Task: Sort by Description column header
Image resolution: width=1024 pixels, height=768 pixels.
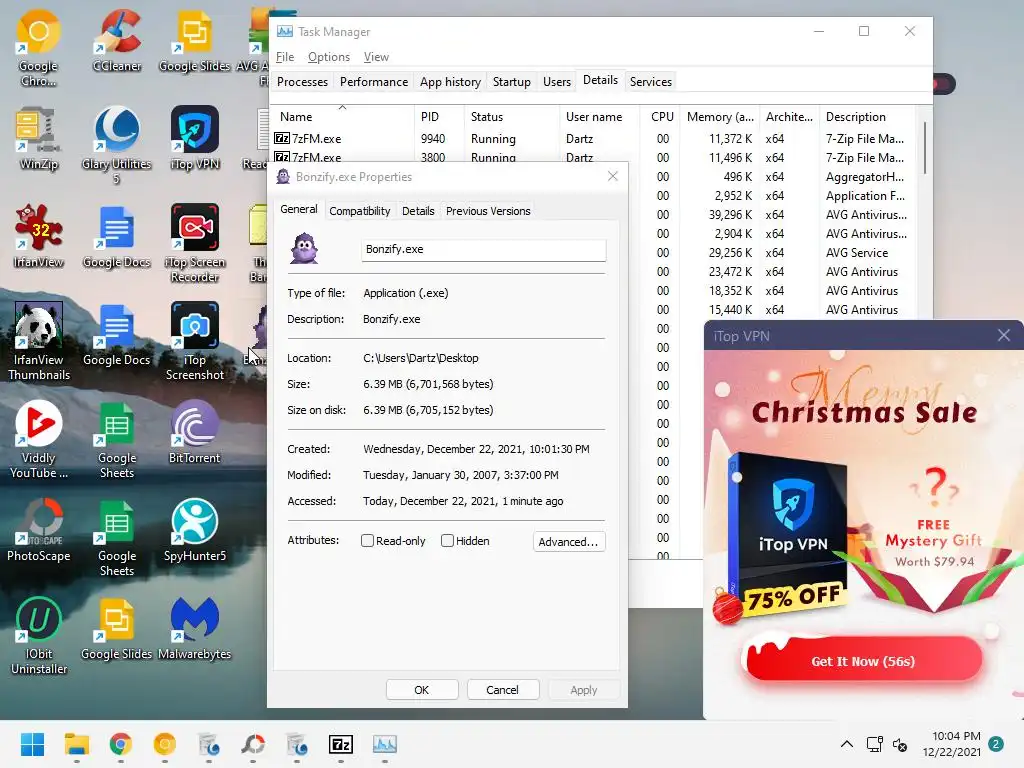Action: (x=867, y=116)
